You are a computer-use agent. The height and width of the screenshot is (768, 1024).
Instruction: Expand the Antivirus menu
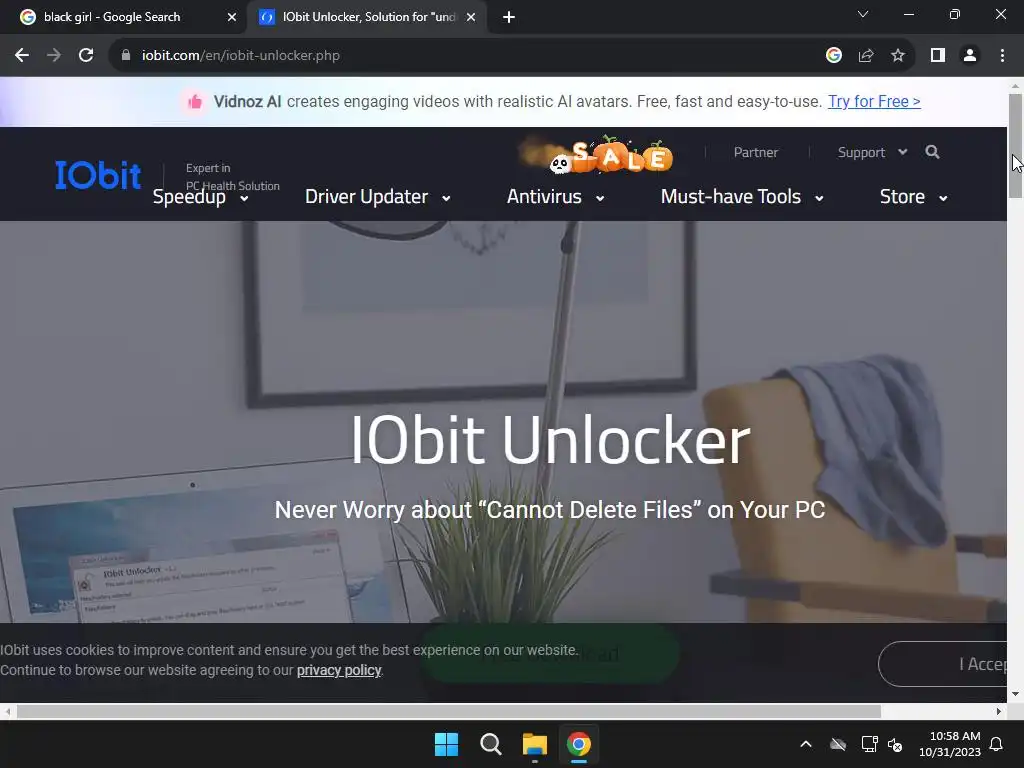click(x=555, y=197)
